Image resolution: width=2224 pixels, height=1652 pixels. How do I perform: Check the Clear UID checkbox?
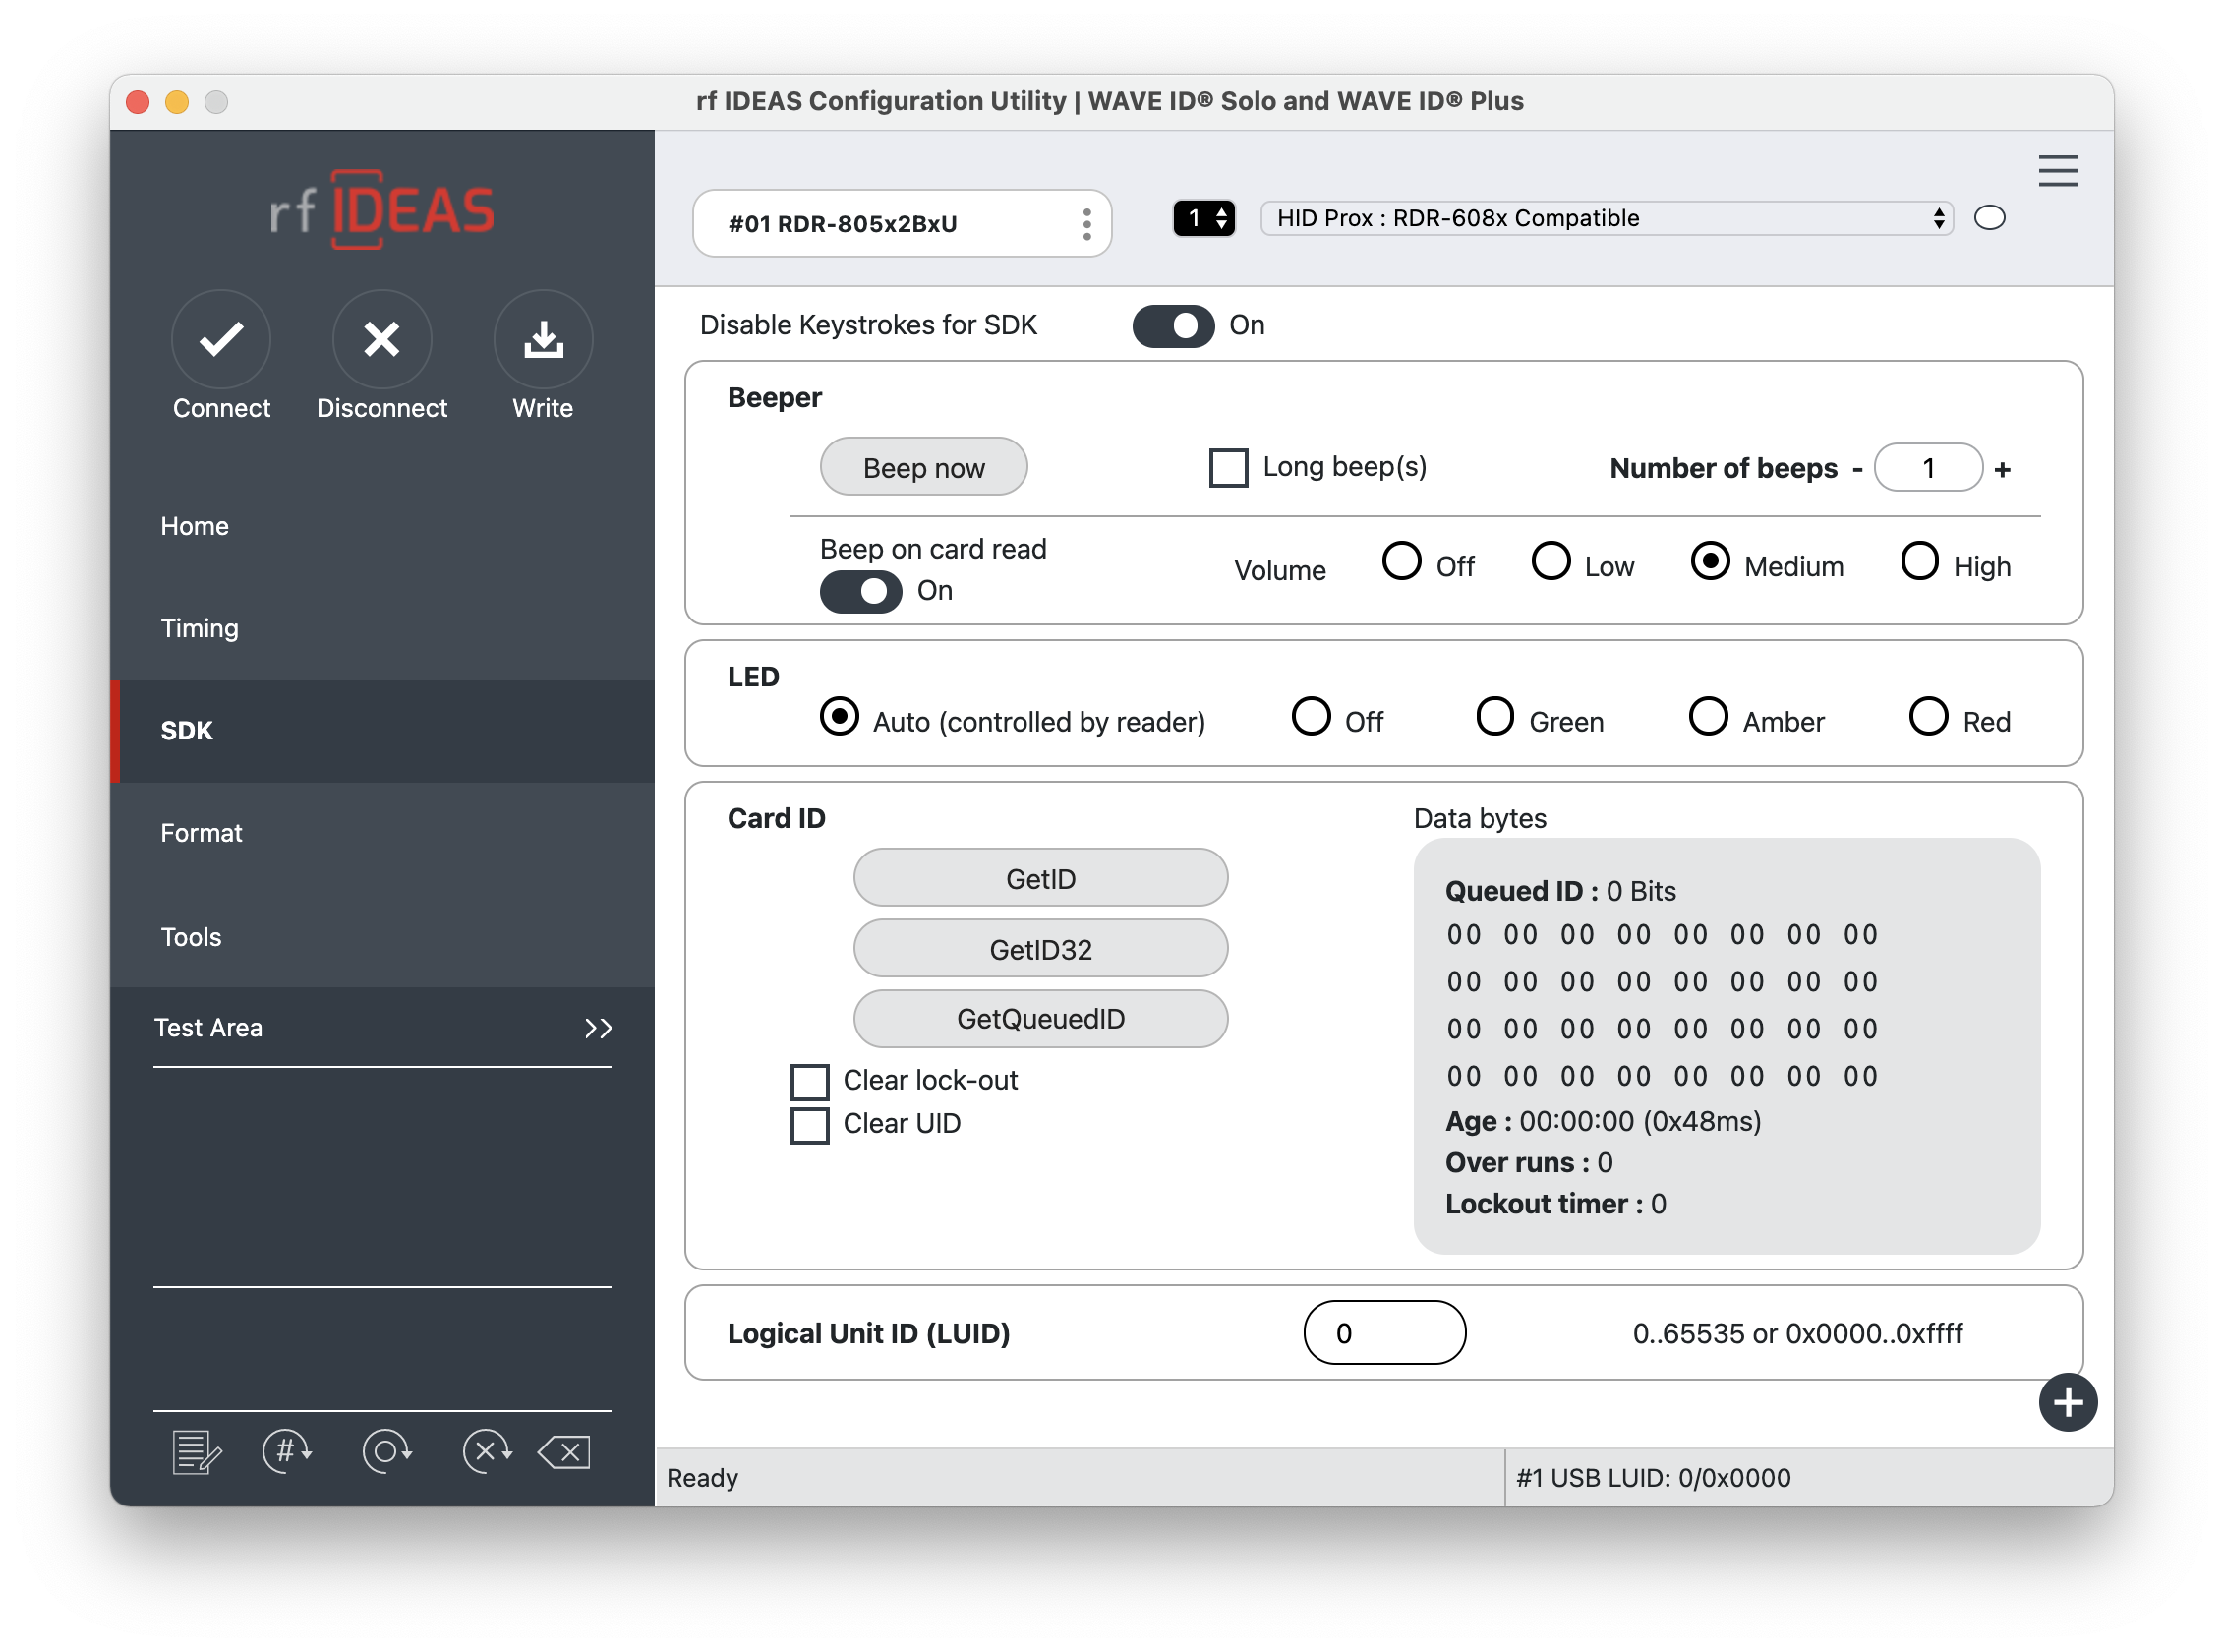pyautogui.click(x=809, y=1124)
